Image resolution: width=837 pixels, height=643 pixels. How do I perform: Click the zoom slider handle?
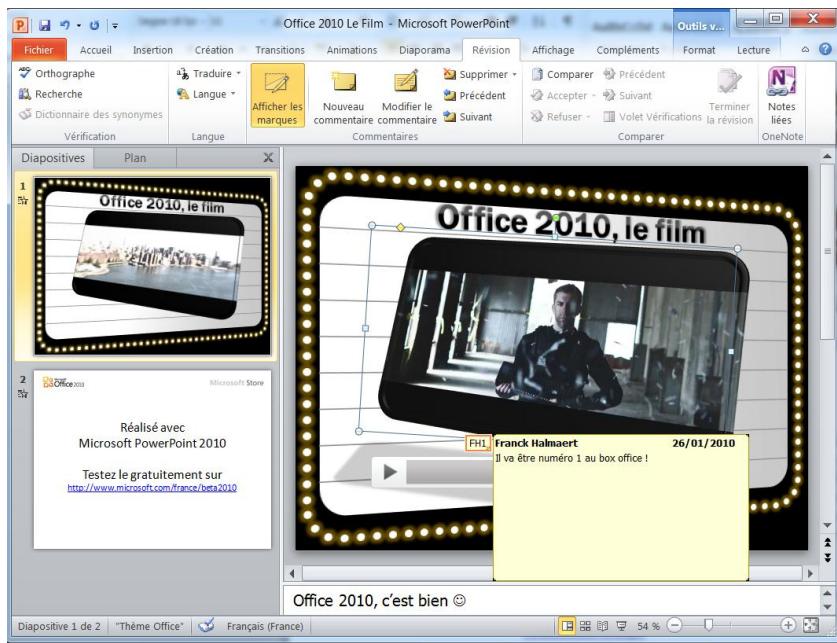pyautogui.click(x=708, y=625)
